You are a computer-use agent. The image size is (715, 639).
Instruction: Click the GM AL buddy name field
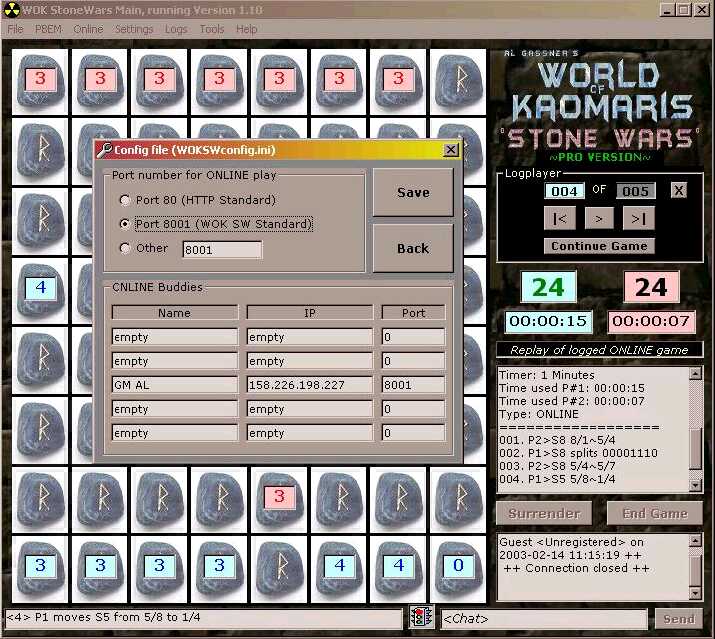(x=175, y=385)
